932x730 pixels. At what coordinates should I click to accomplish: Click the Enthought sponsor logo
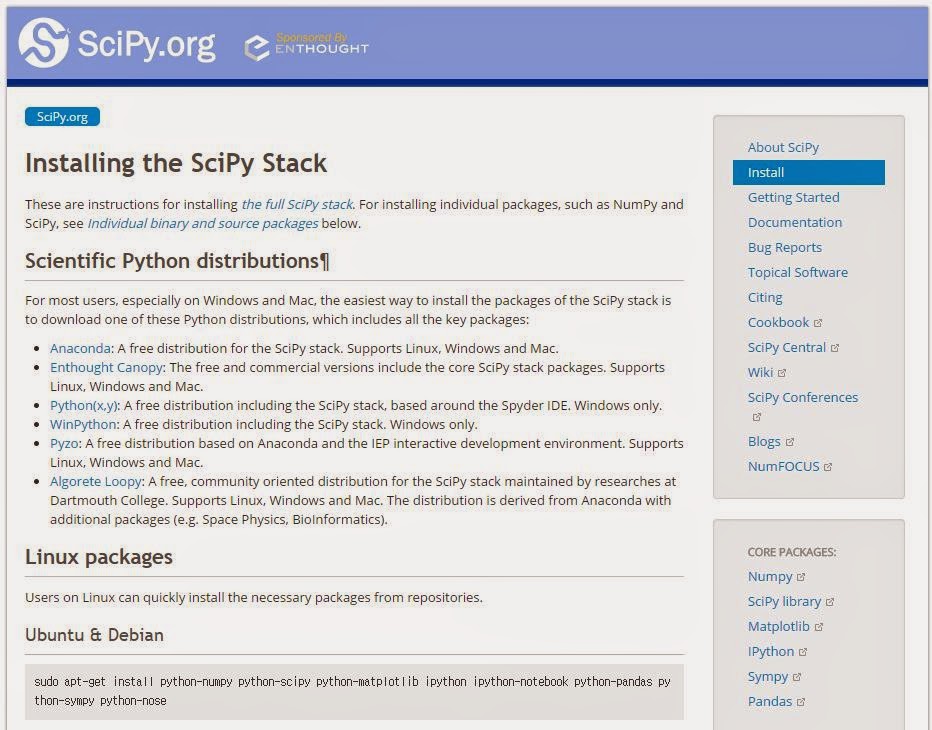point(306,44)
